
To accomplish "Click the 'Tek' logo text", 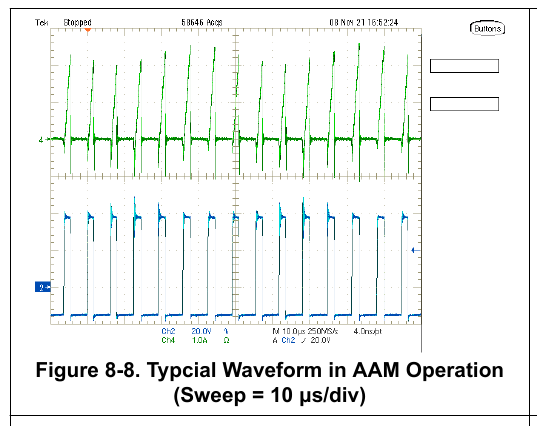I will coord(41,23).
